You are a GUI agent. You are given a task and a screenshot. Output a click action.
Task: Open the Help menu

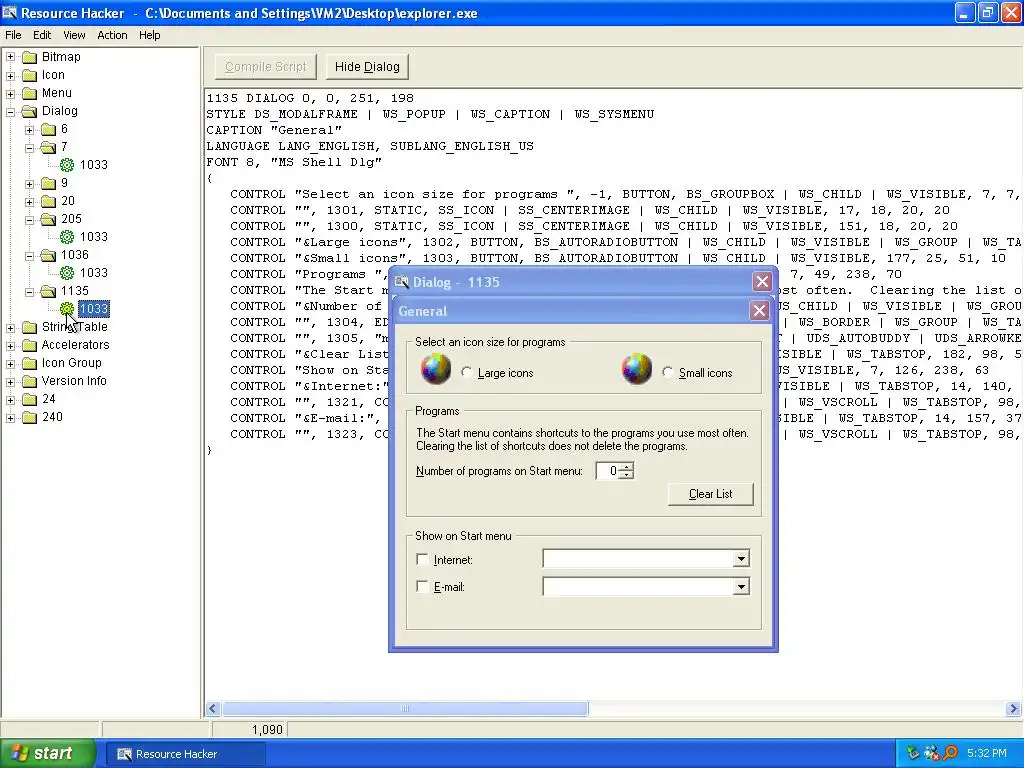pyautogui.click(x=150, y=35)
